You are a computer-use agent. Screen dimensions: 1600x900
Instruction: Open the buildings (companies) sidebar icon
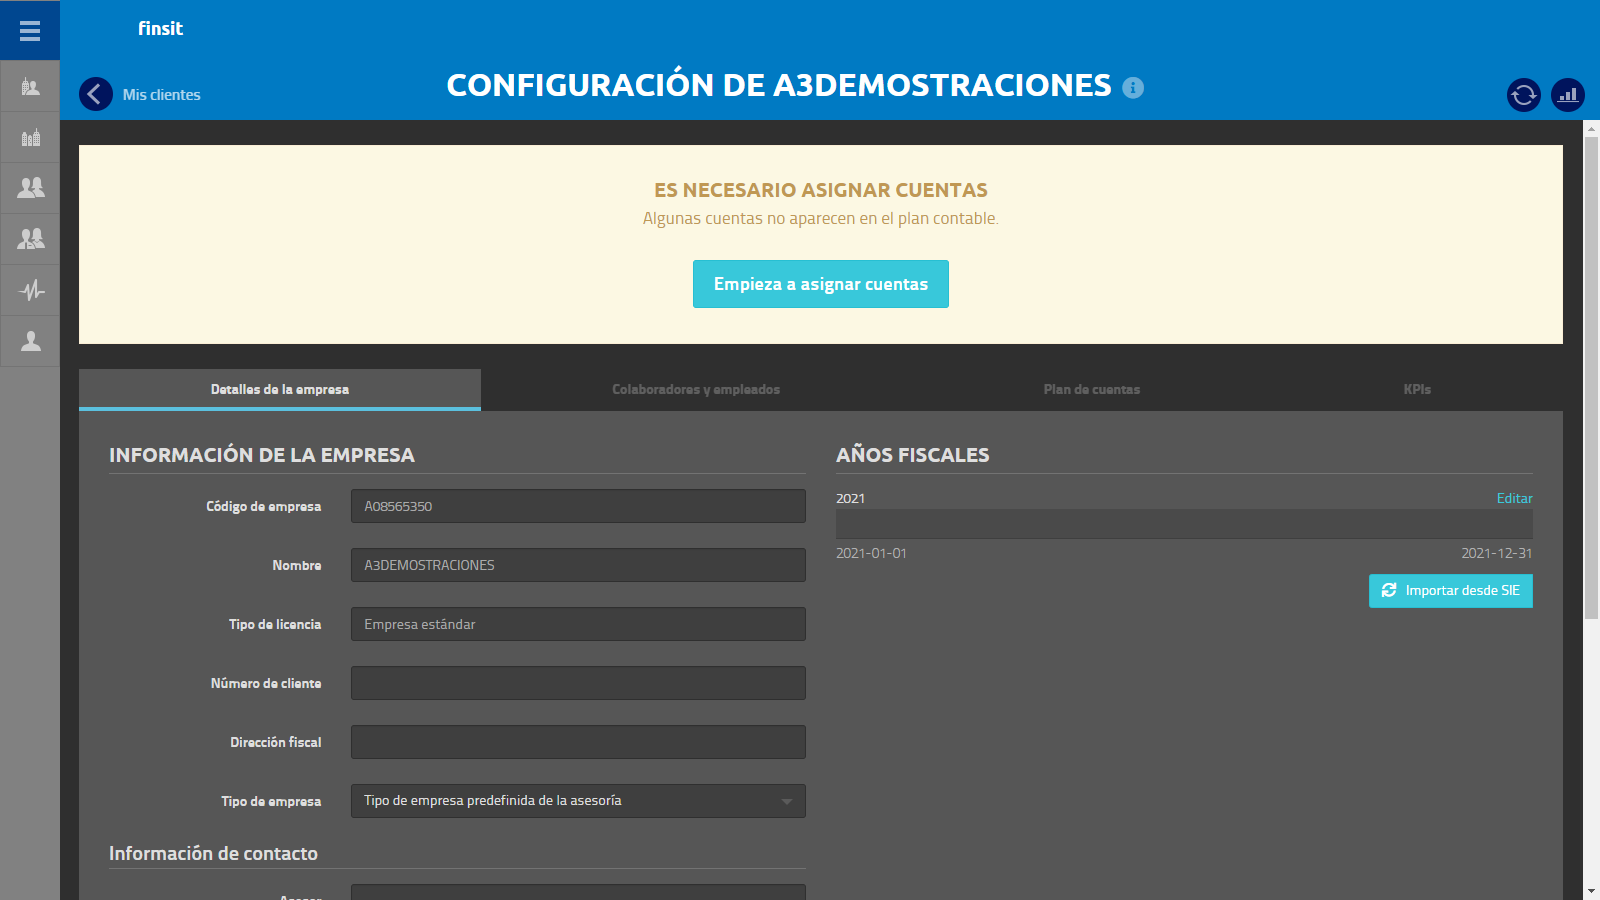(30, 137)
